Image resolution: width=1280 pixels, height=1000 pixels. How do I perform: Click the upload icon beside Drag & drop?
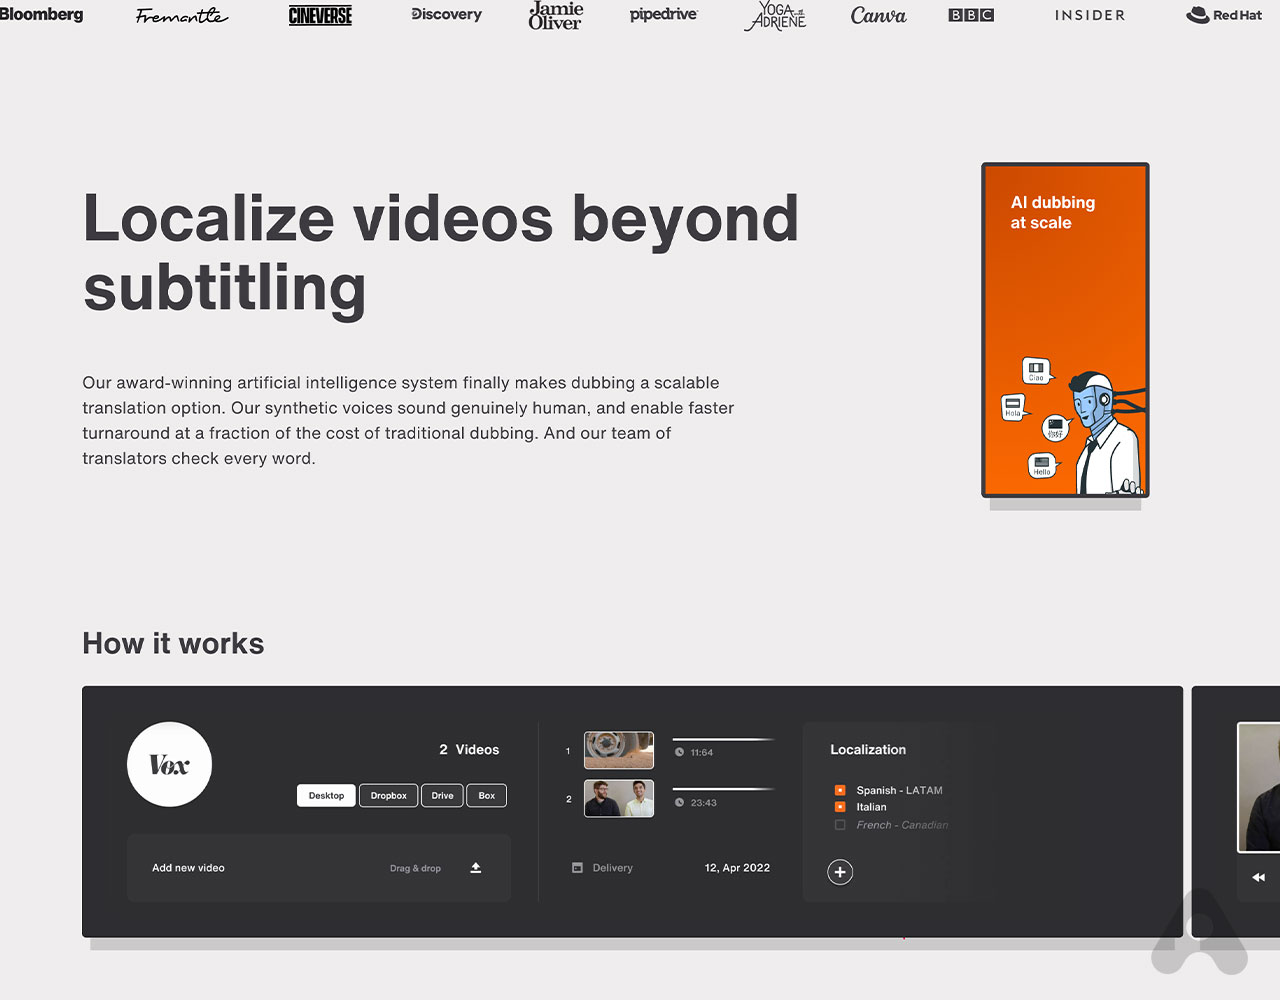[476, 868]
